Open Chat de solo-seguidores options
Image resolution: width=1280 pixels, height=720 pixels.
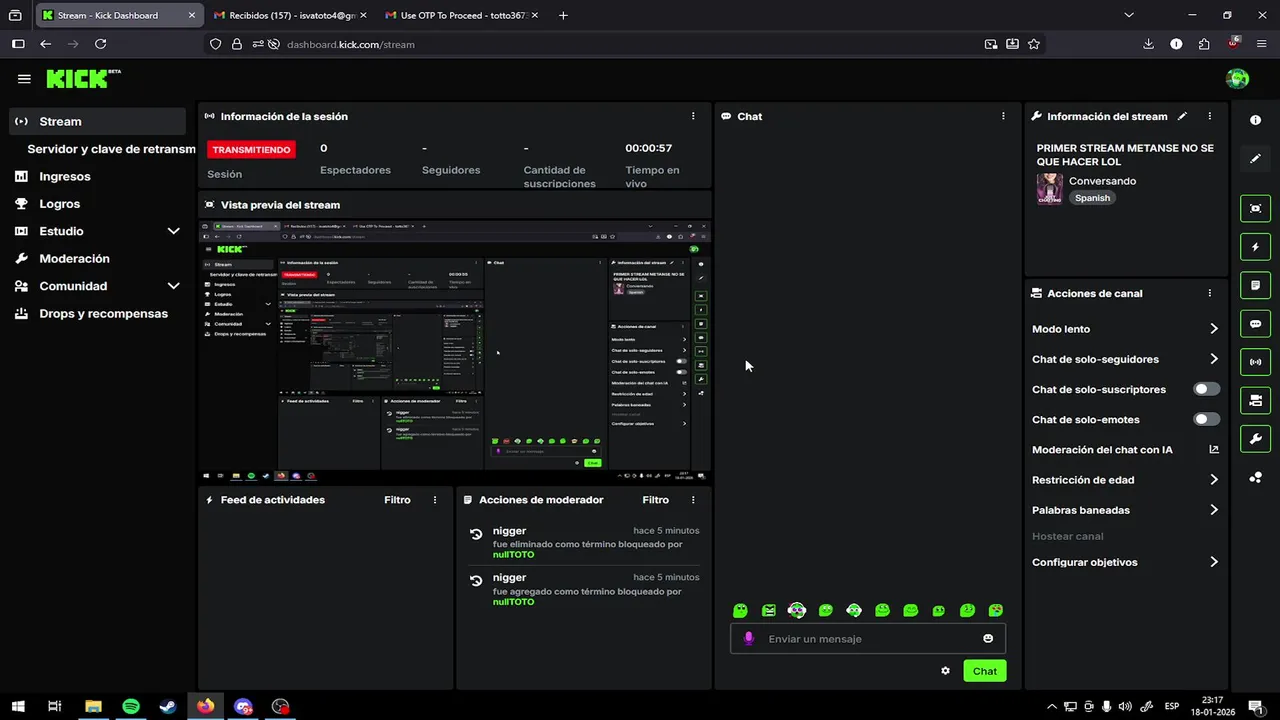[x=1125, y=359]
